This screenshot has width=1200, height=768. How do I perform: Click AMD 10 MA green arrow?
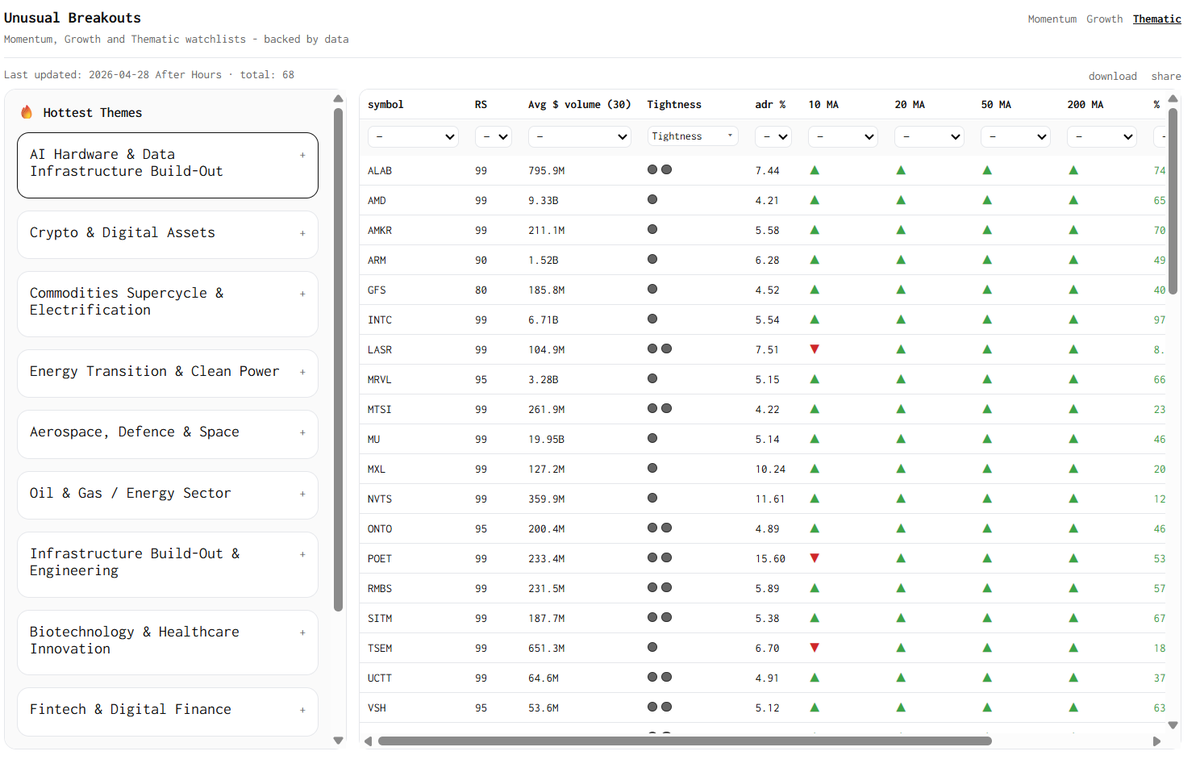point(815,200)
